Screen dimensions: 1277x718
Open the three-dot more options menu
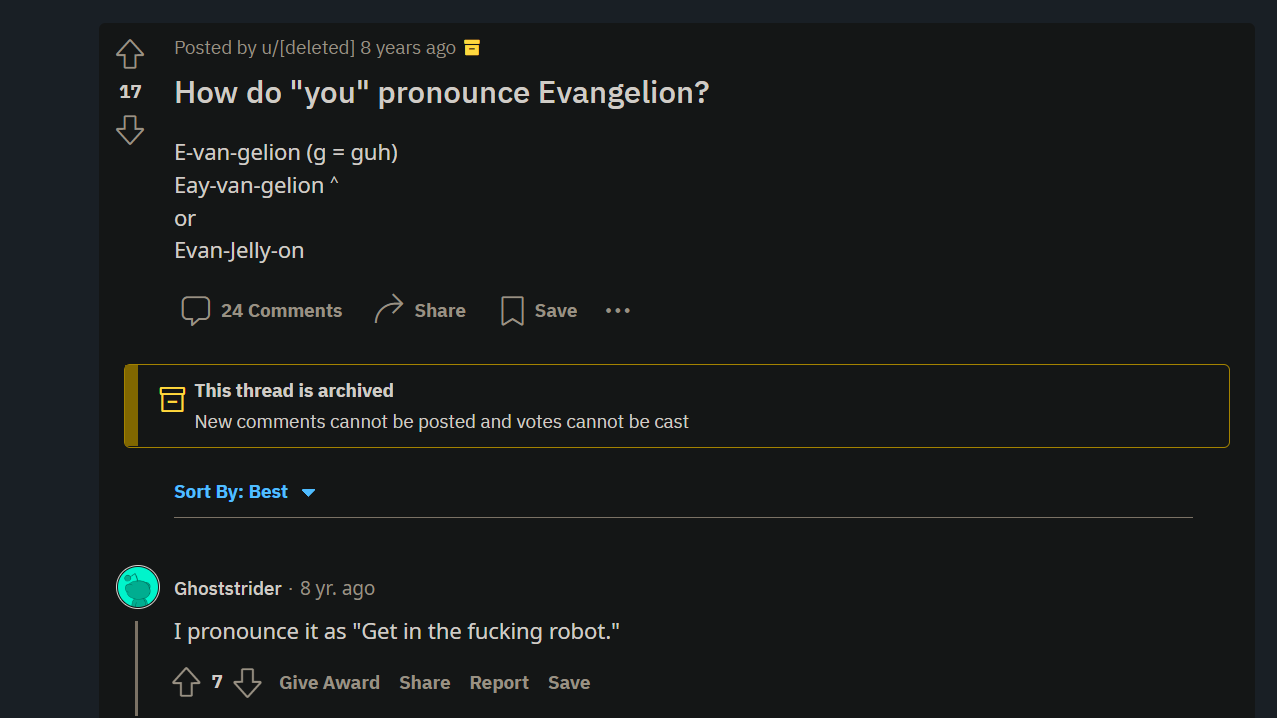tap(618, 311)
